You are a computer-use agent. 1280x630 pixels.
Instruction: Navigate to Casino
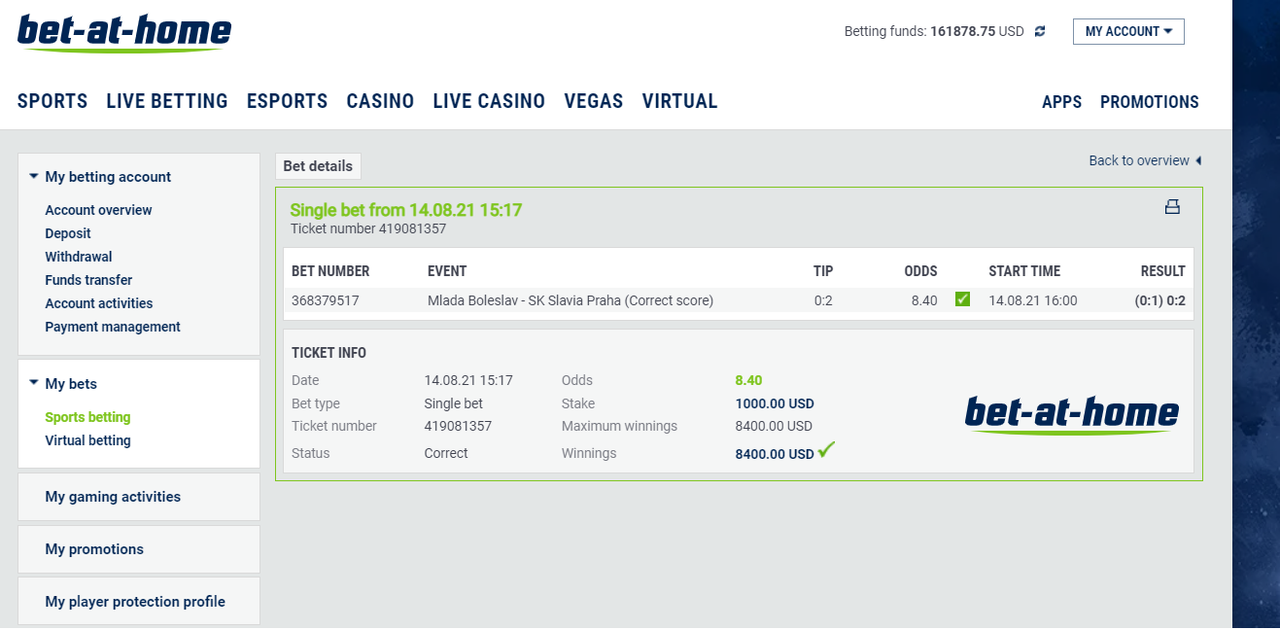coord(380,101)
